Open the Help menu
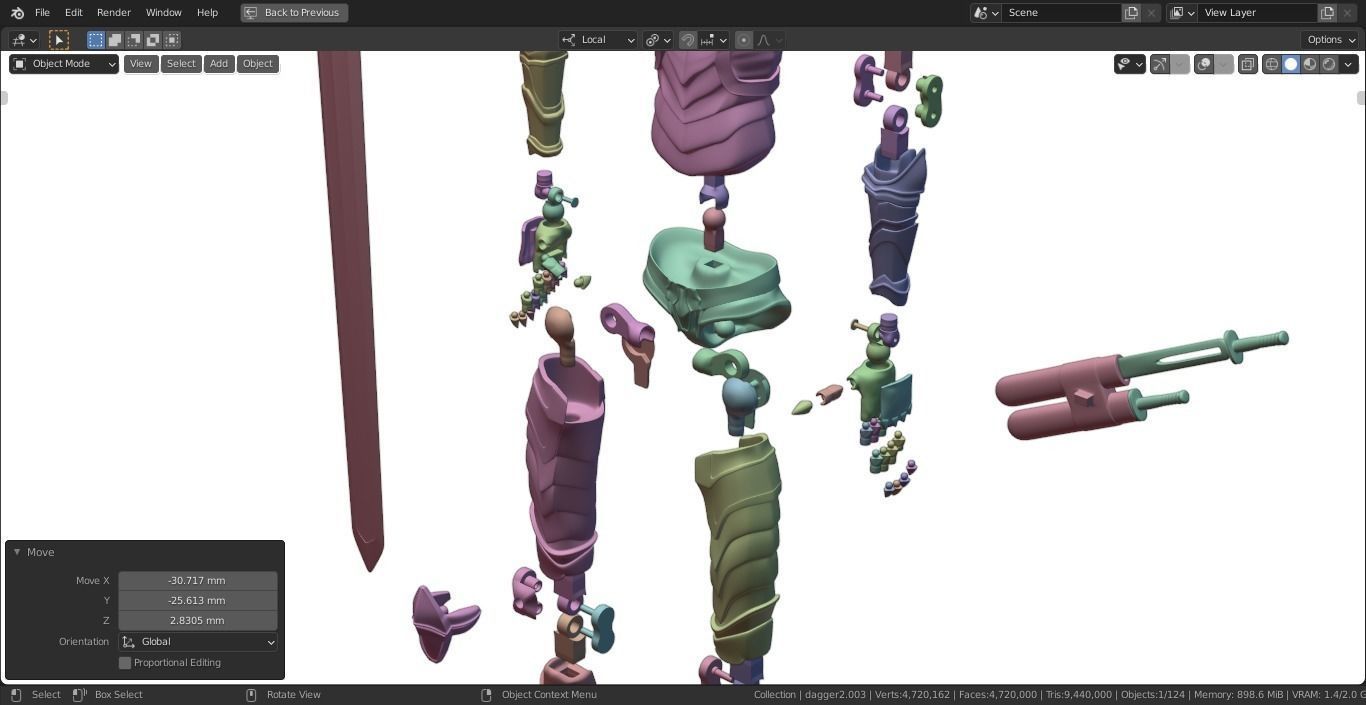Image resolution: width=1366 pixels, height=705 pixels. click(x=207, y=13)
